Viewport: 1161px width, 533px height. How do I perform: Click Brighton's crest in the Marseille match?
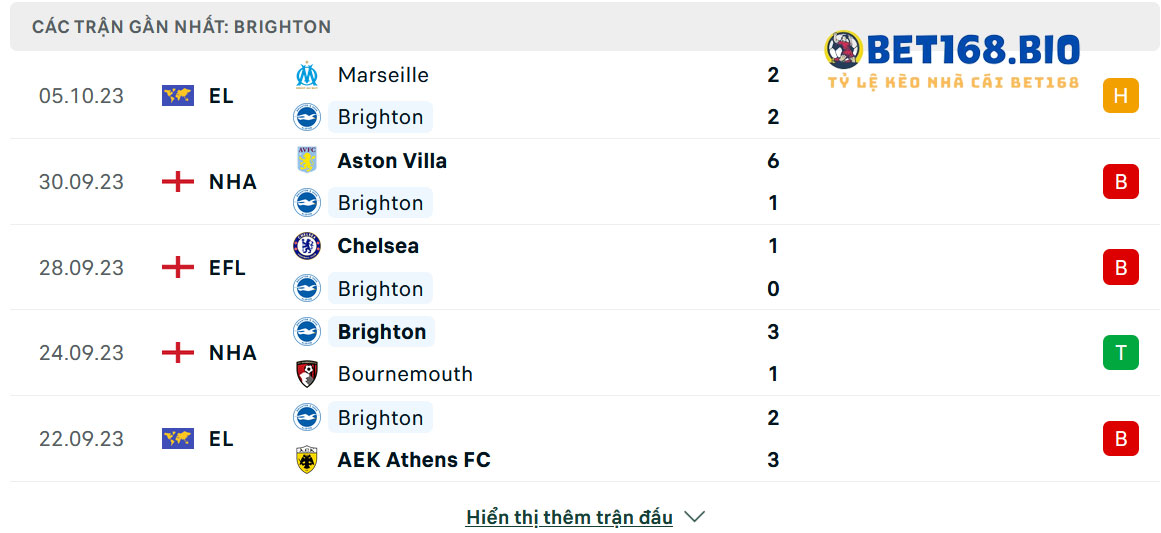coord(307,117)
